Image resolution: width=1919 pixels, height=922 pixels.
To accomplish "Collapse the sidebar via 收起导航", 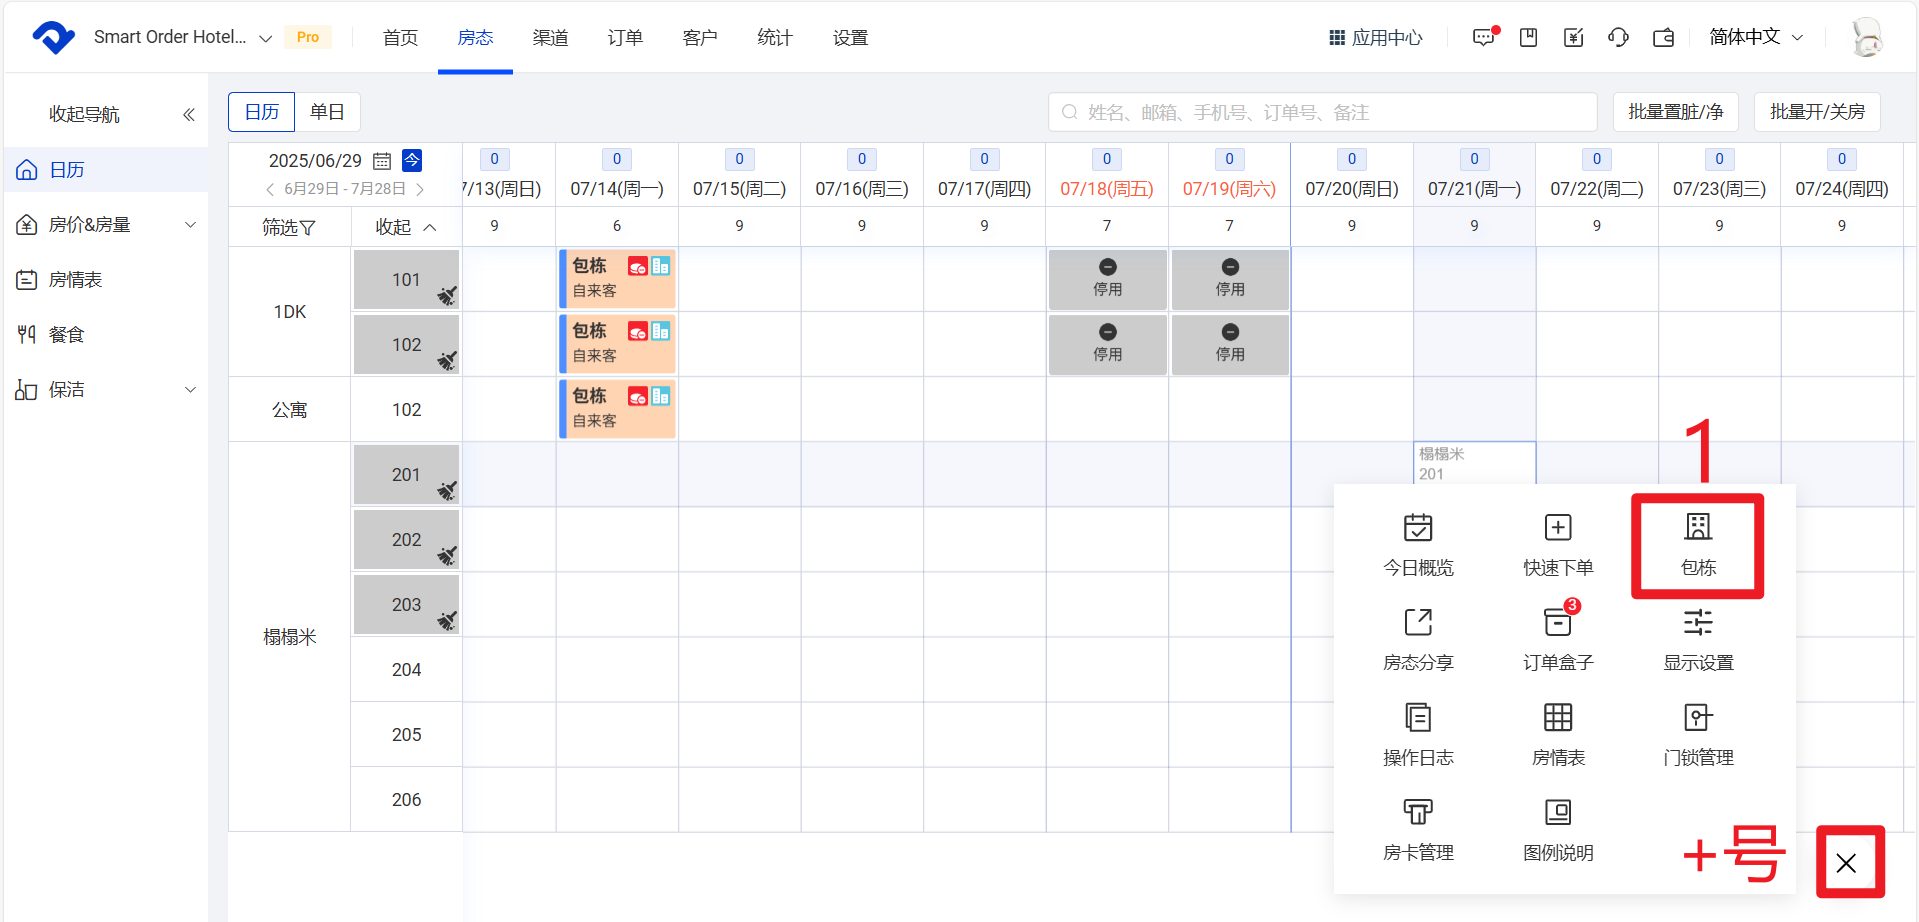I will pos(188,115).
